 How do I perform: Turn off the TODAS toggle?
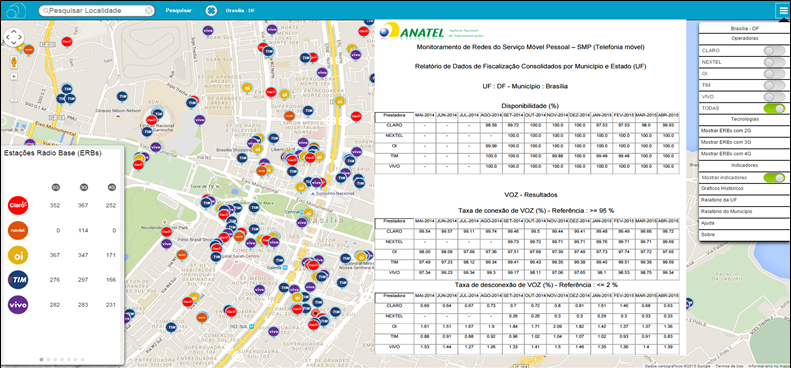click(x=774, y=108)
